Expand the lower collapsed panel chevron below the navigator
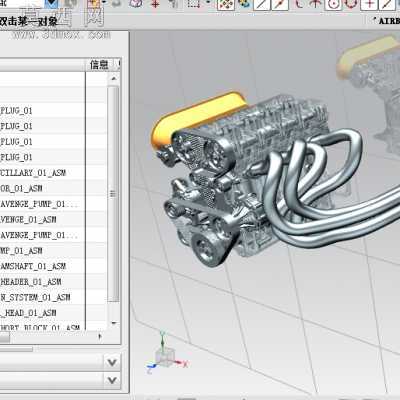 pyautogui.click(x=112, y=380)
